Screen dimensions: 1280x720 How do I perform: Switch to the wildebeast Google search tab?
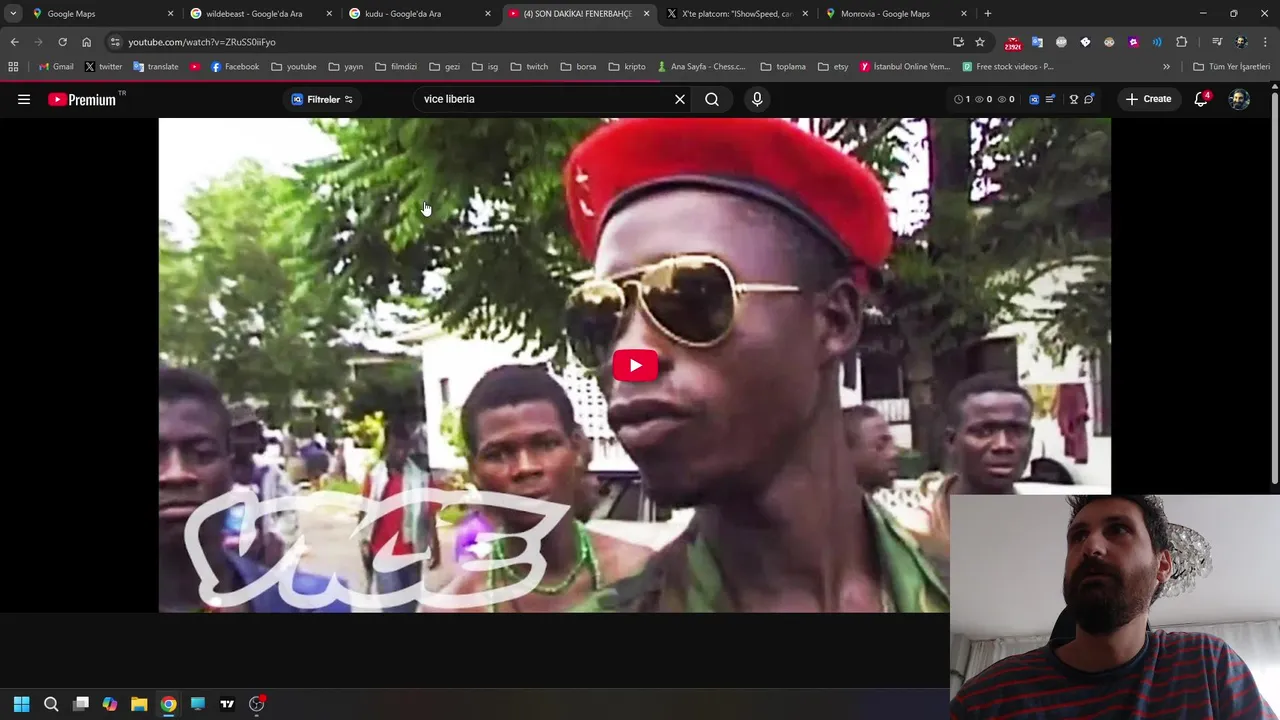(262, 14)
